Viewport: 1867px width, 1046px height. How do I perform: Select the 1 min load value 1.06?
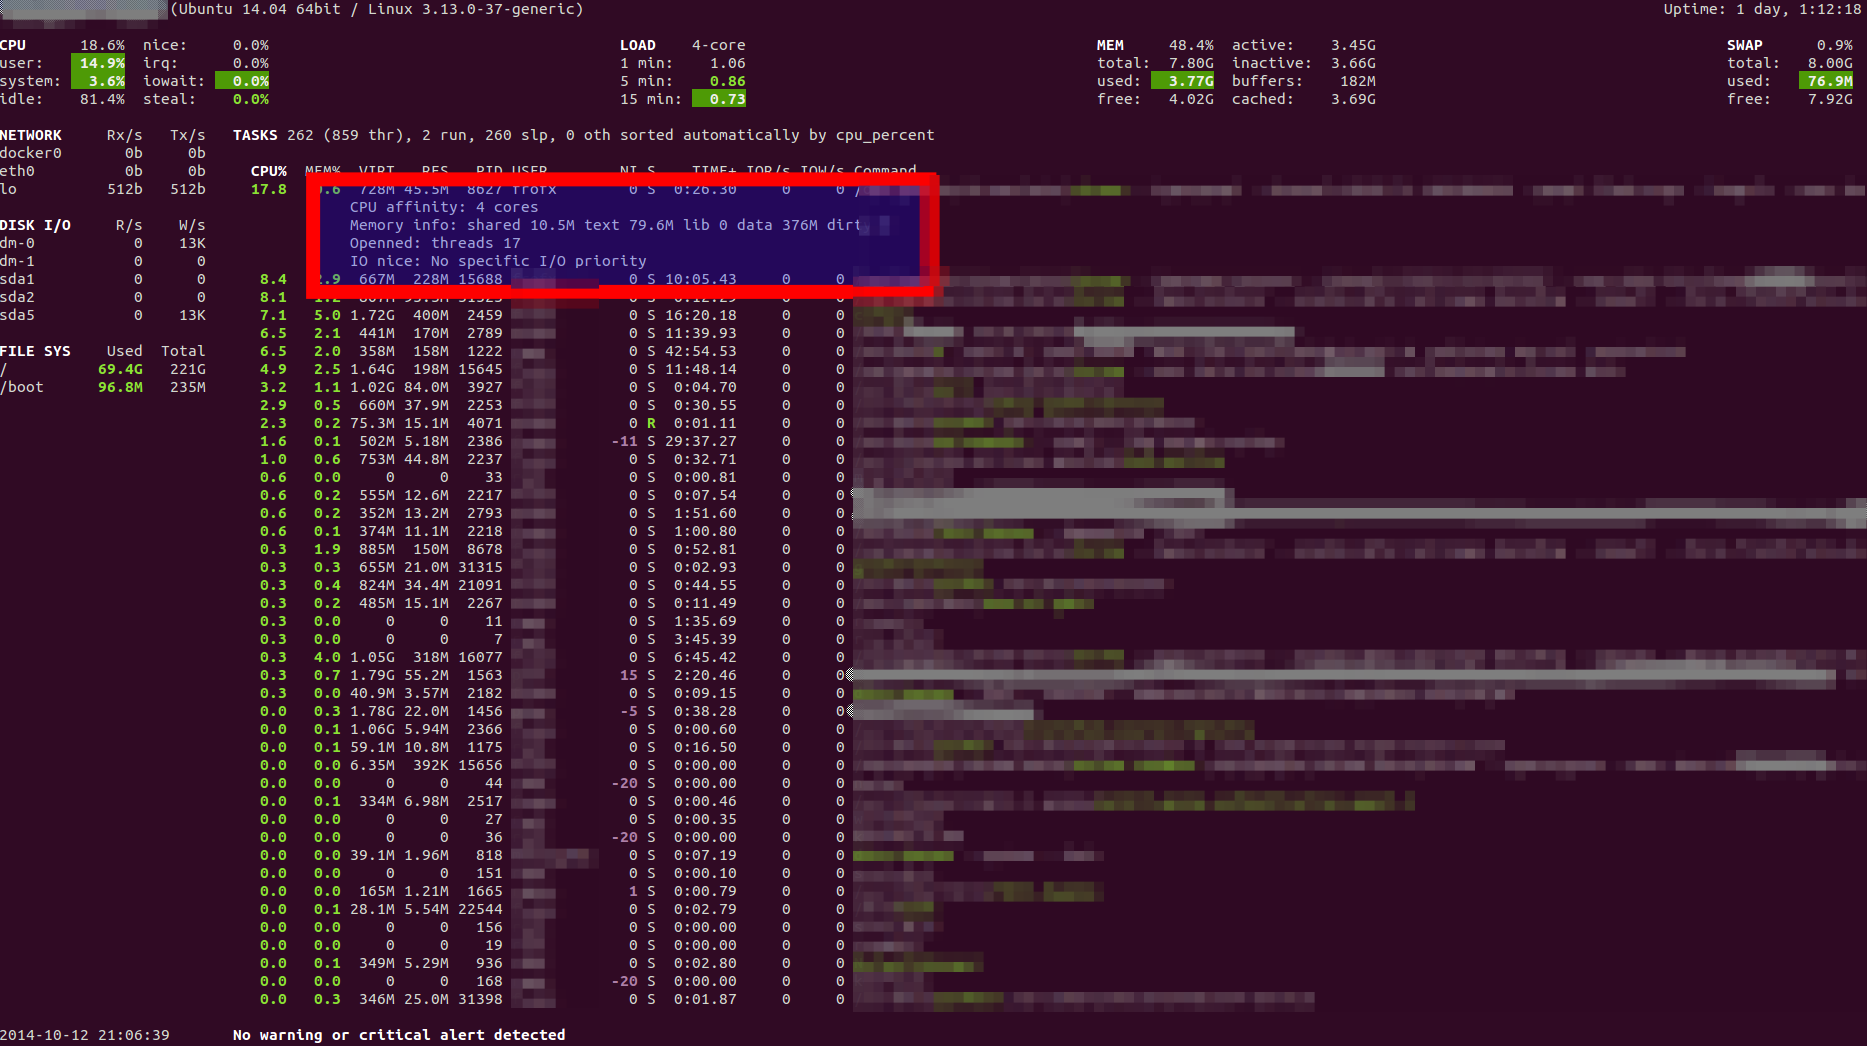(x=728, y=63)
